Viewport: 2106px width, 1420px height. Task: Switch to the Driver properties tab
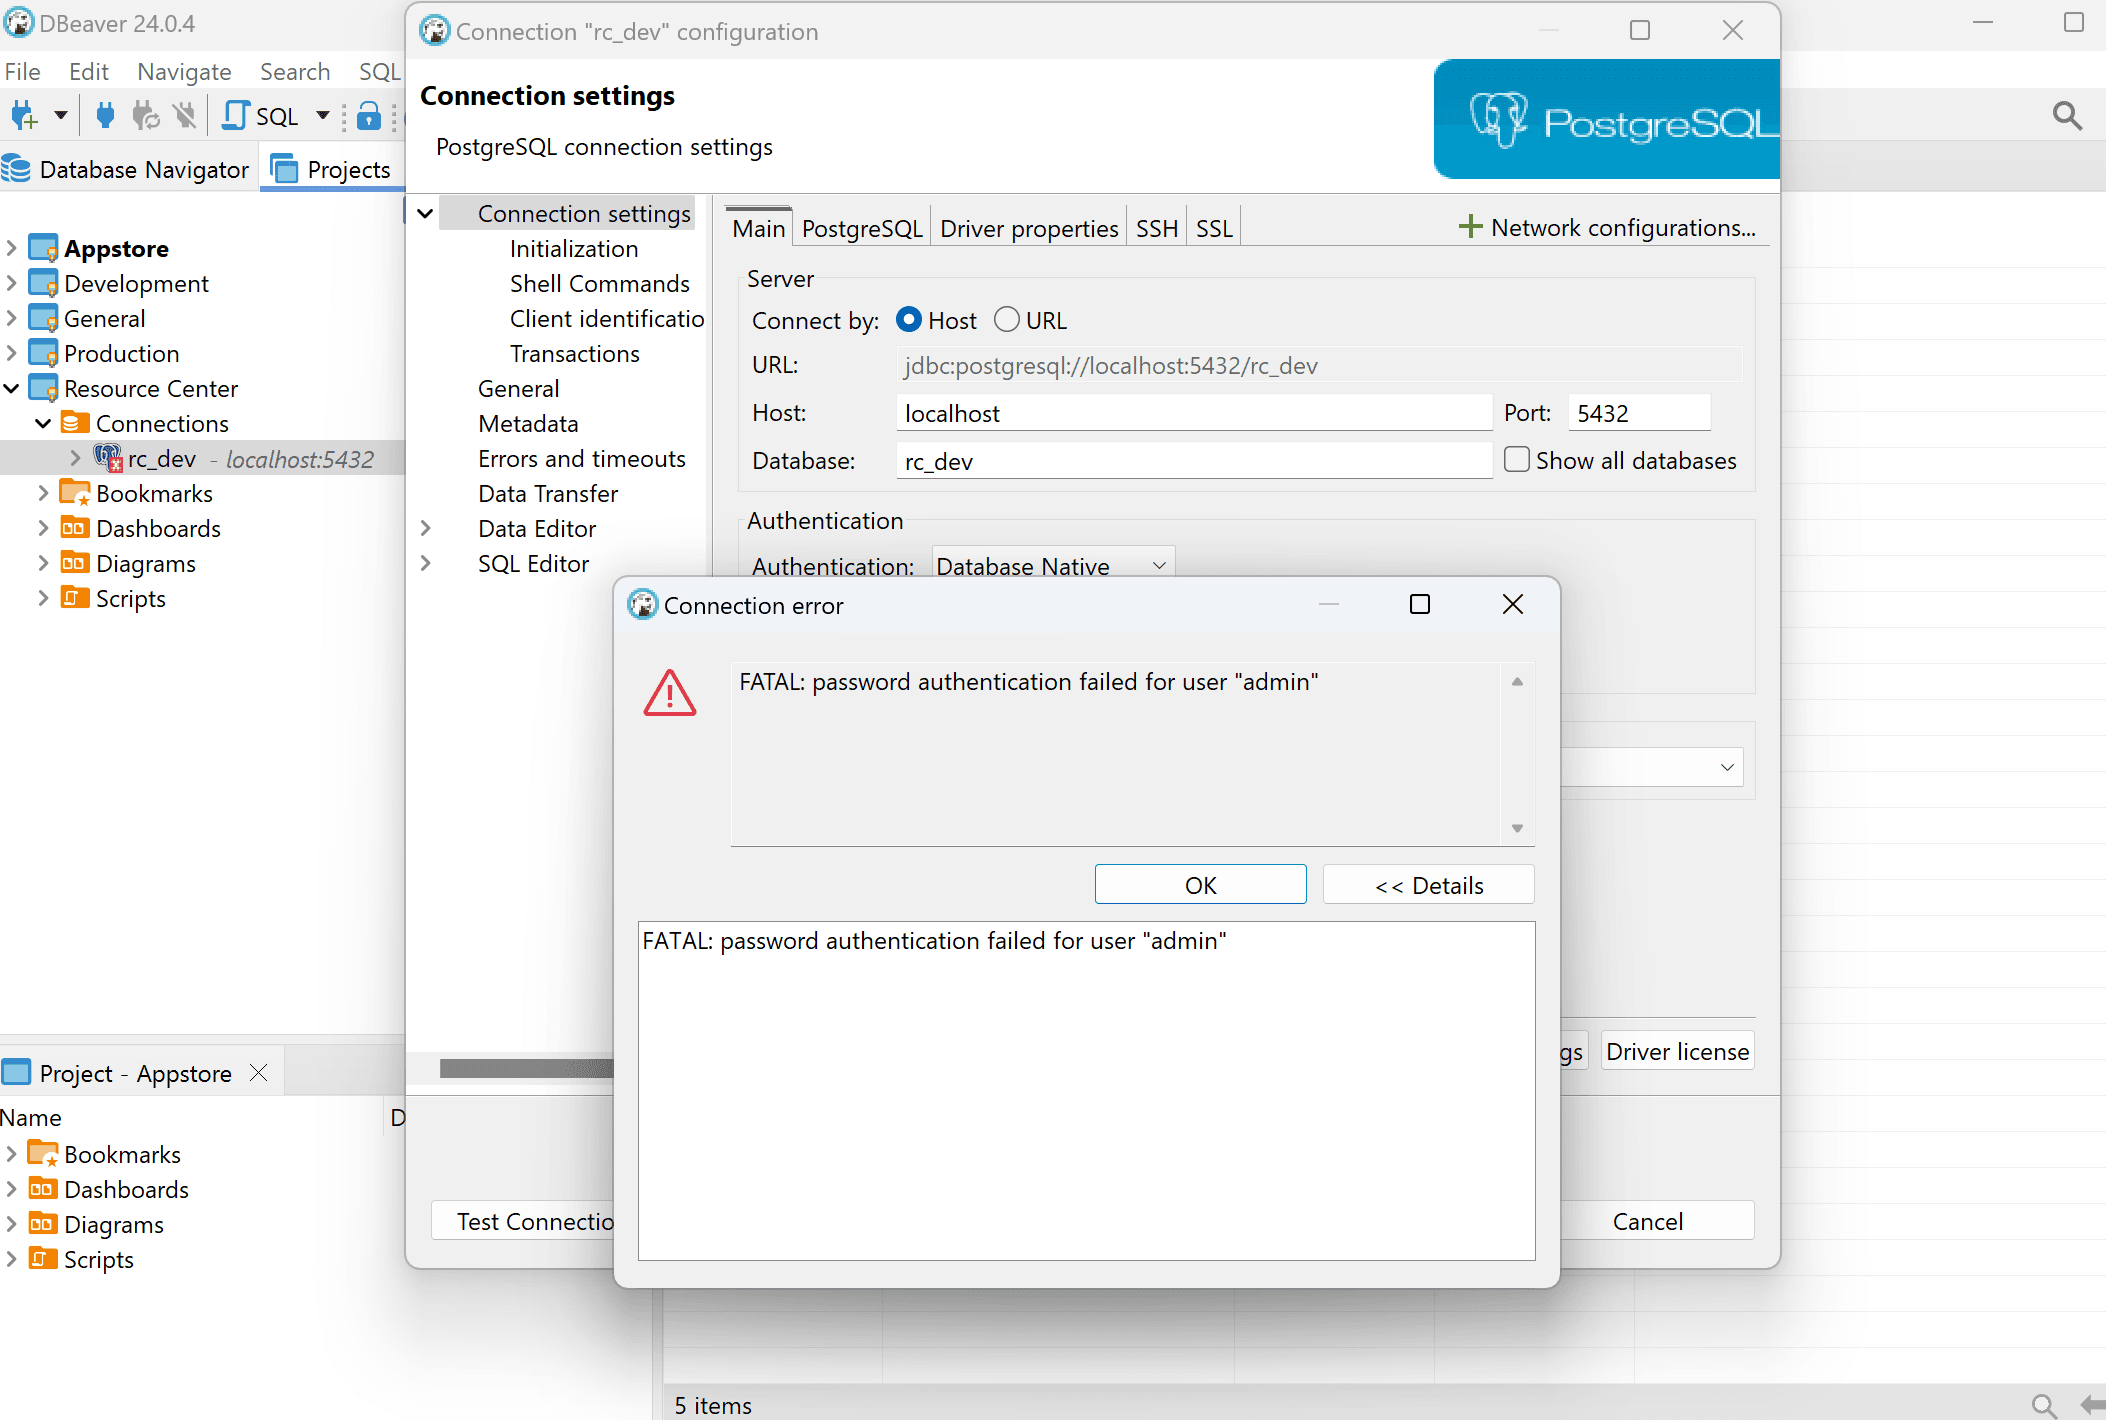click(1028, 228)
